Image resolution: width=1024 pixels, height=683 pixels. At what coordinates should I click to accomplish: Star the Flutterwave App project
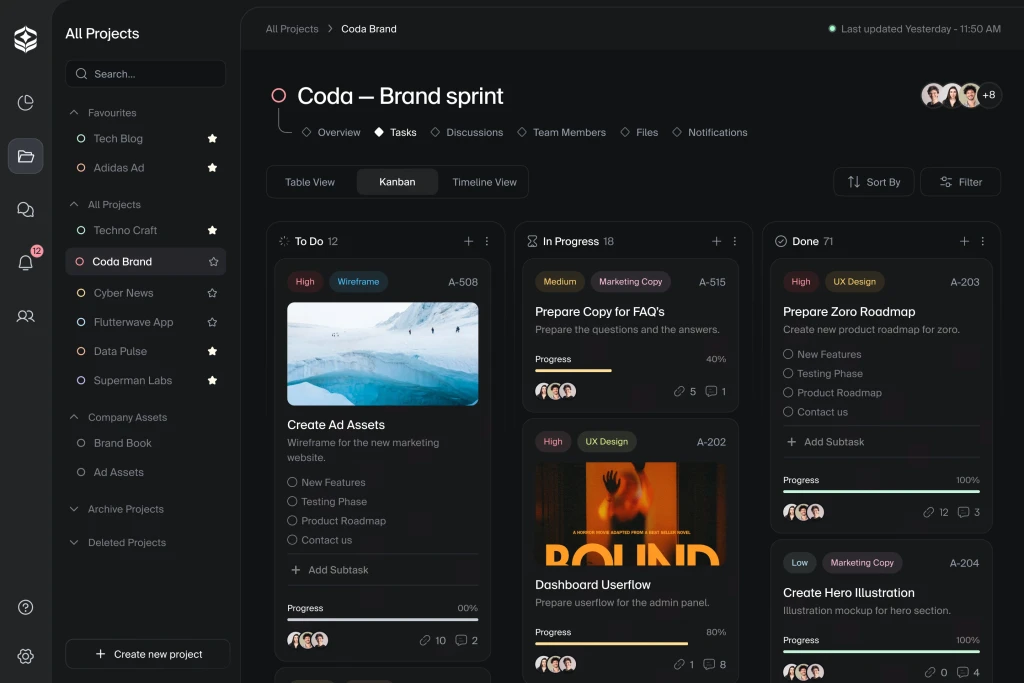tap(212, 322)
